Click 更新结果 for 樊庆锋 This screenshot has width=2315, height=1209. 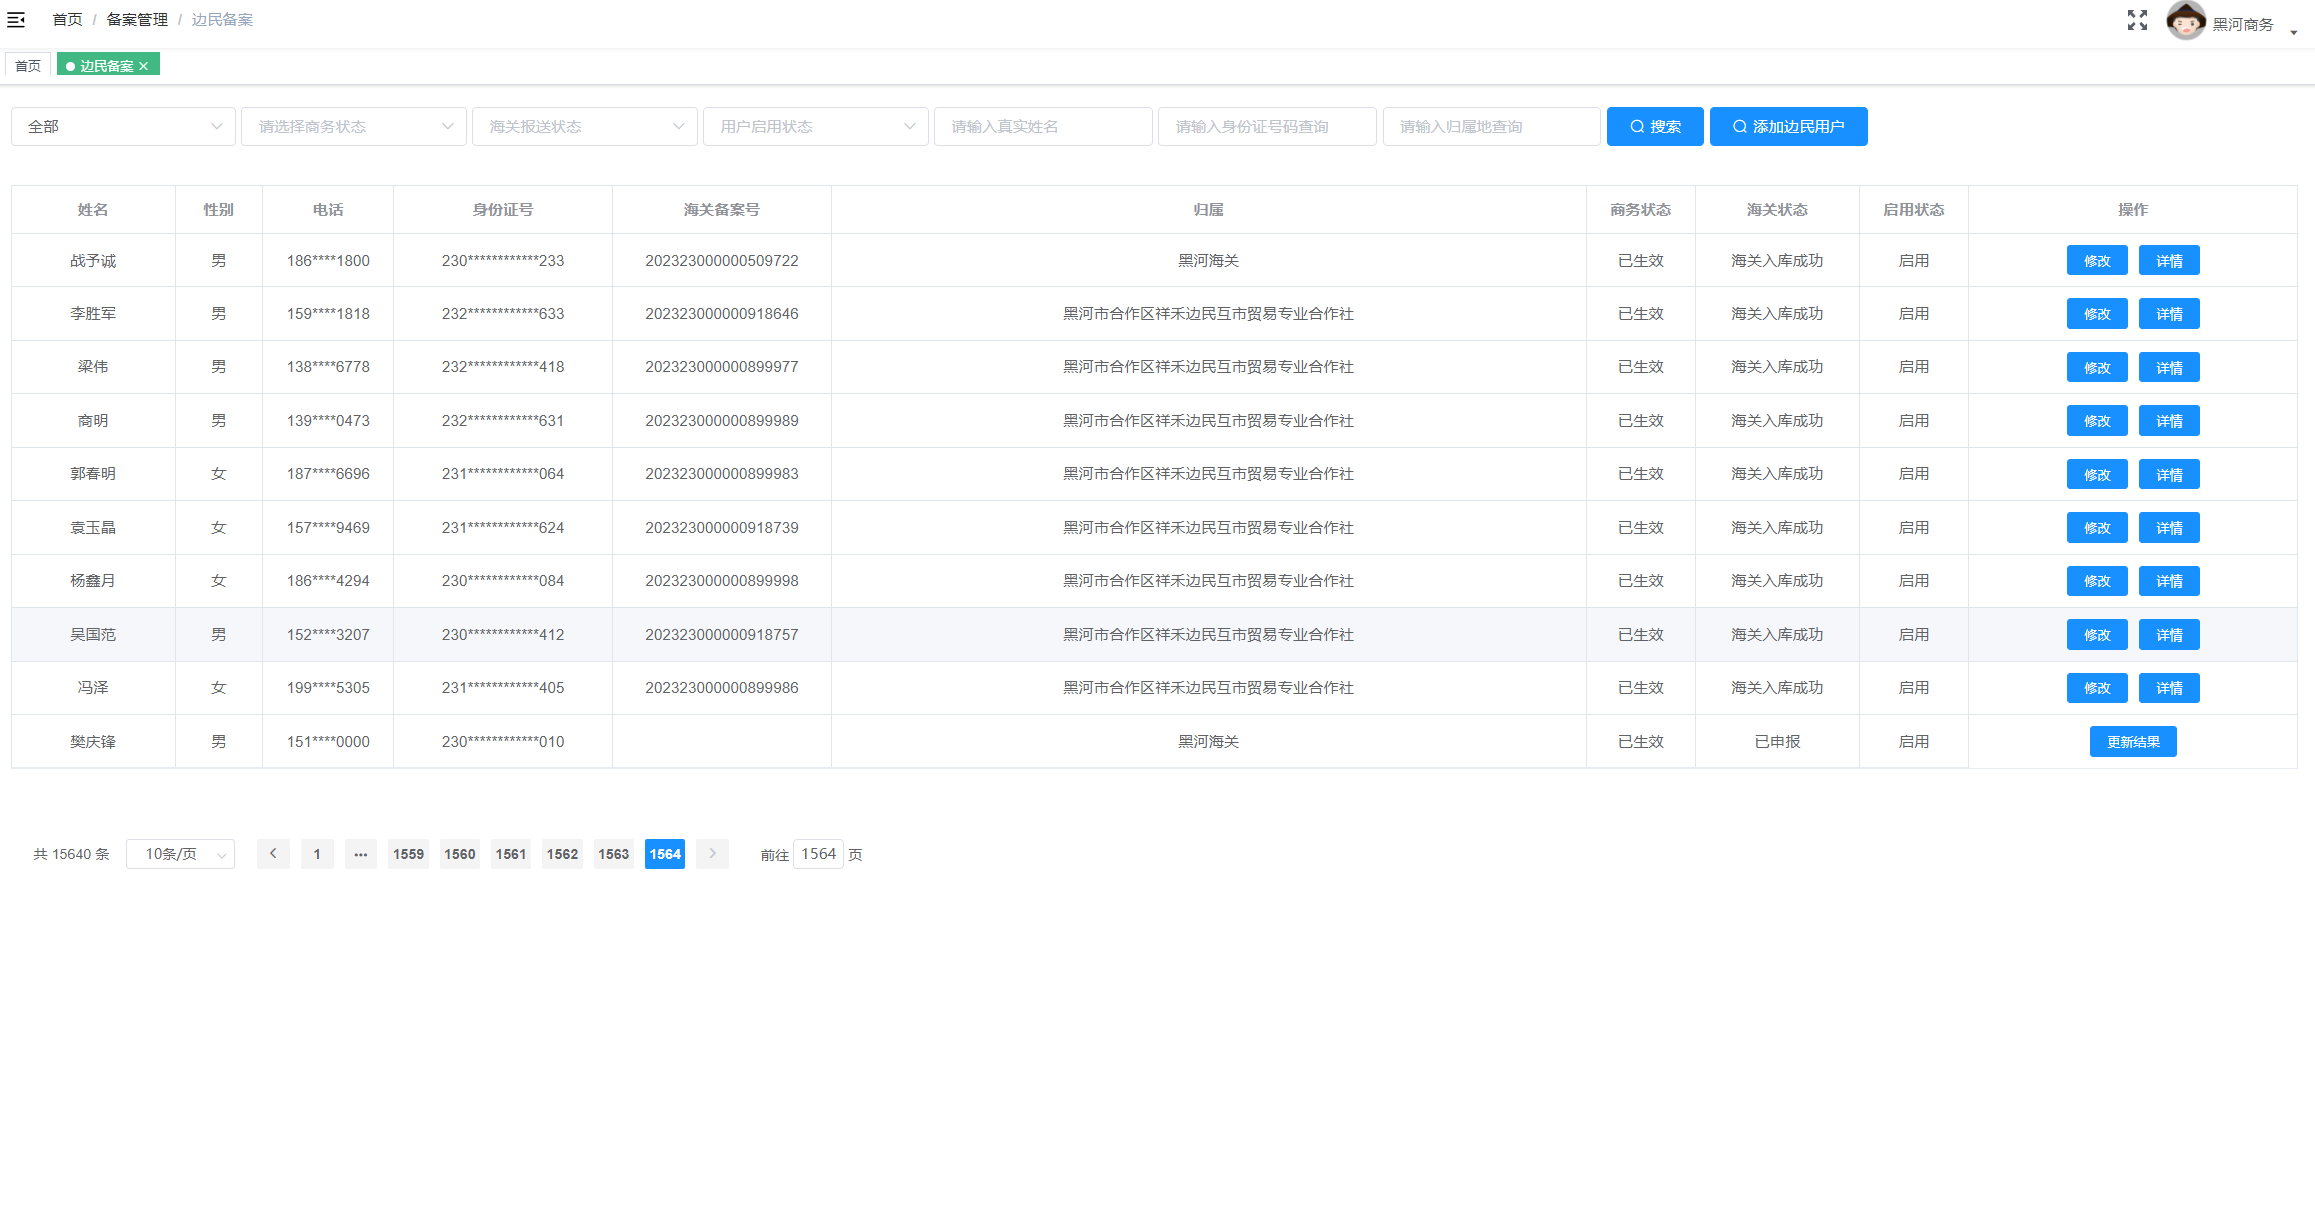point(2132,742)
